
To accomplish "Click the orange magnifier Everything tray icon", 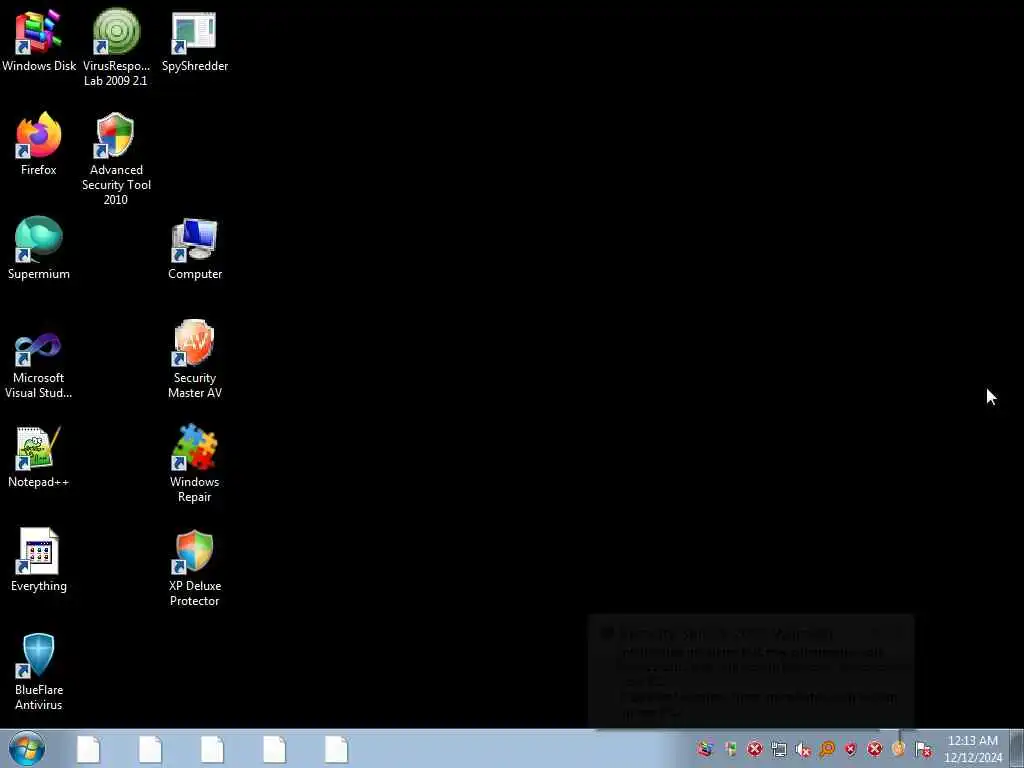I will click(x=827, y=749).
